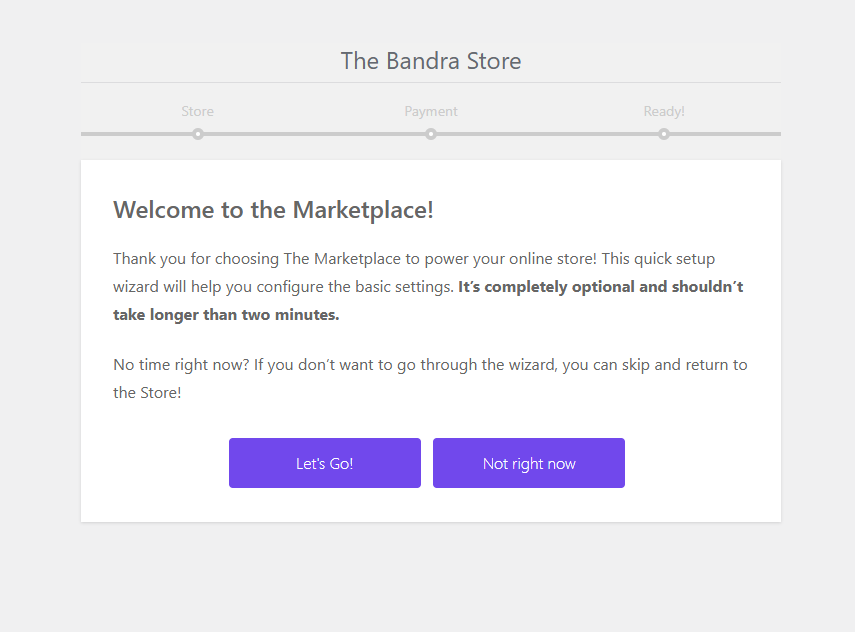
Task: Click the last milestone dot on progress track
Action: (664, 133)
